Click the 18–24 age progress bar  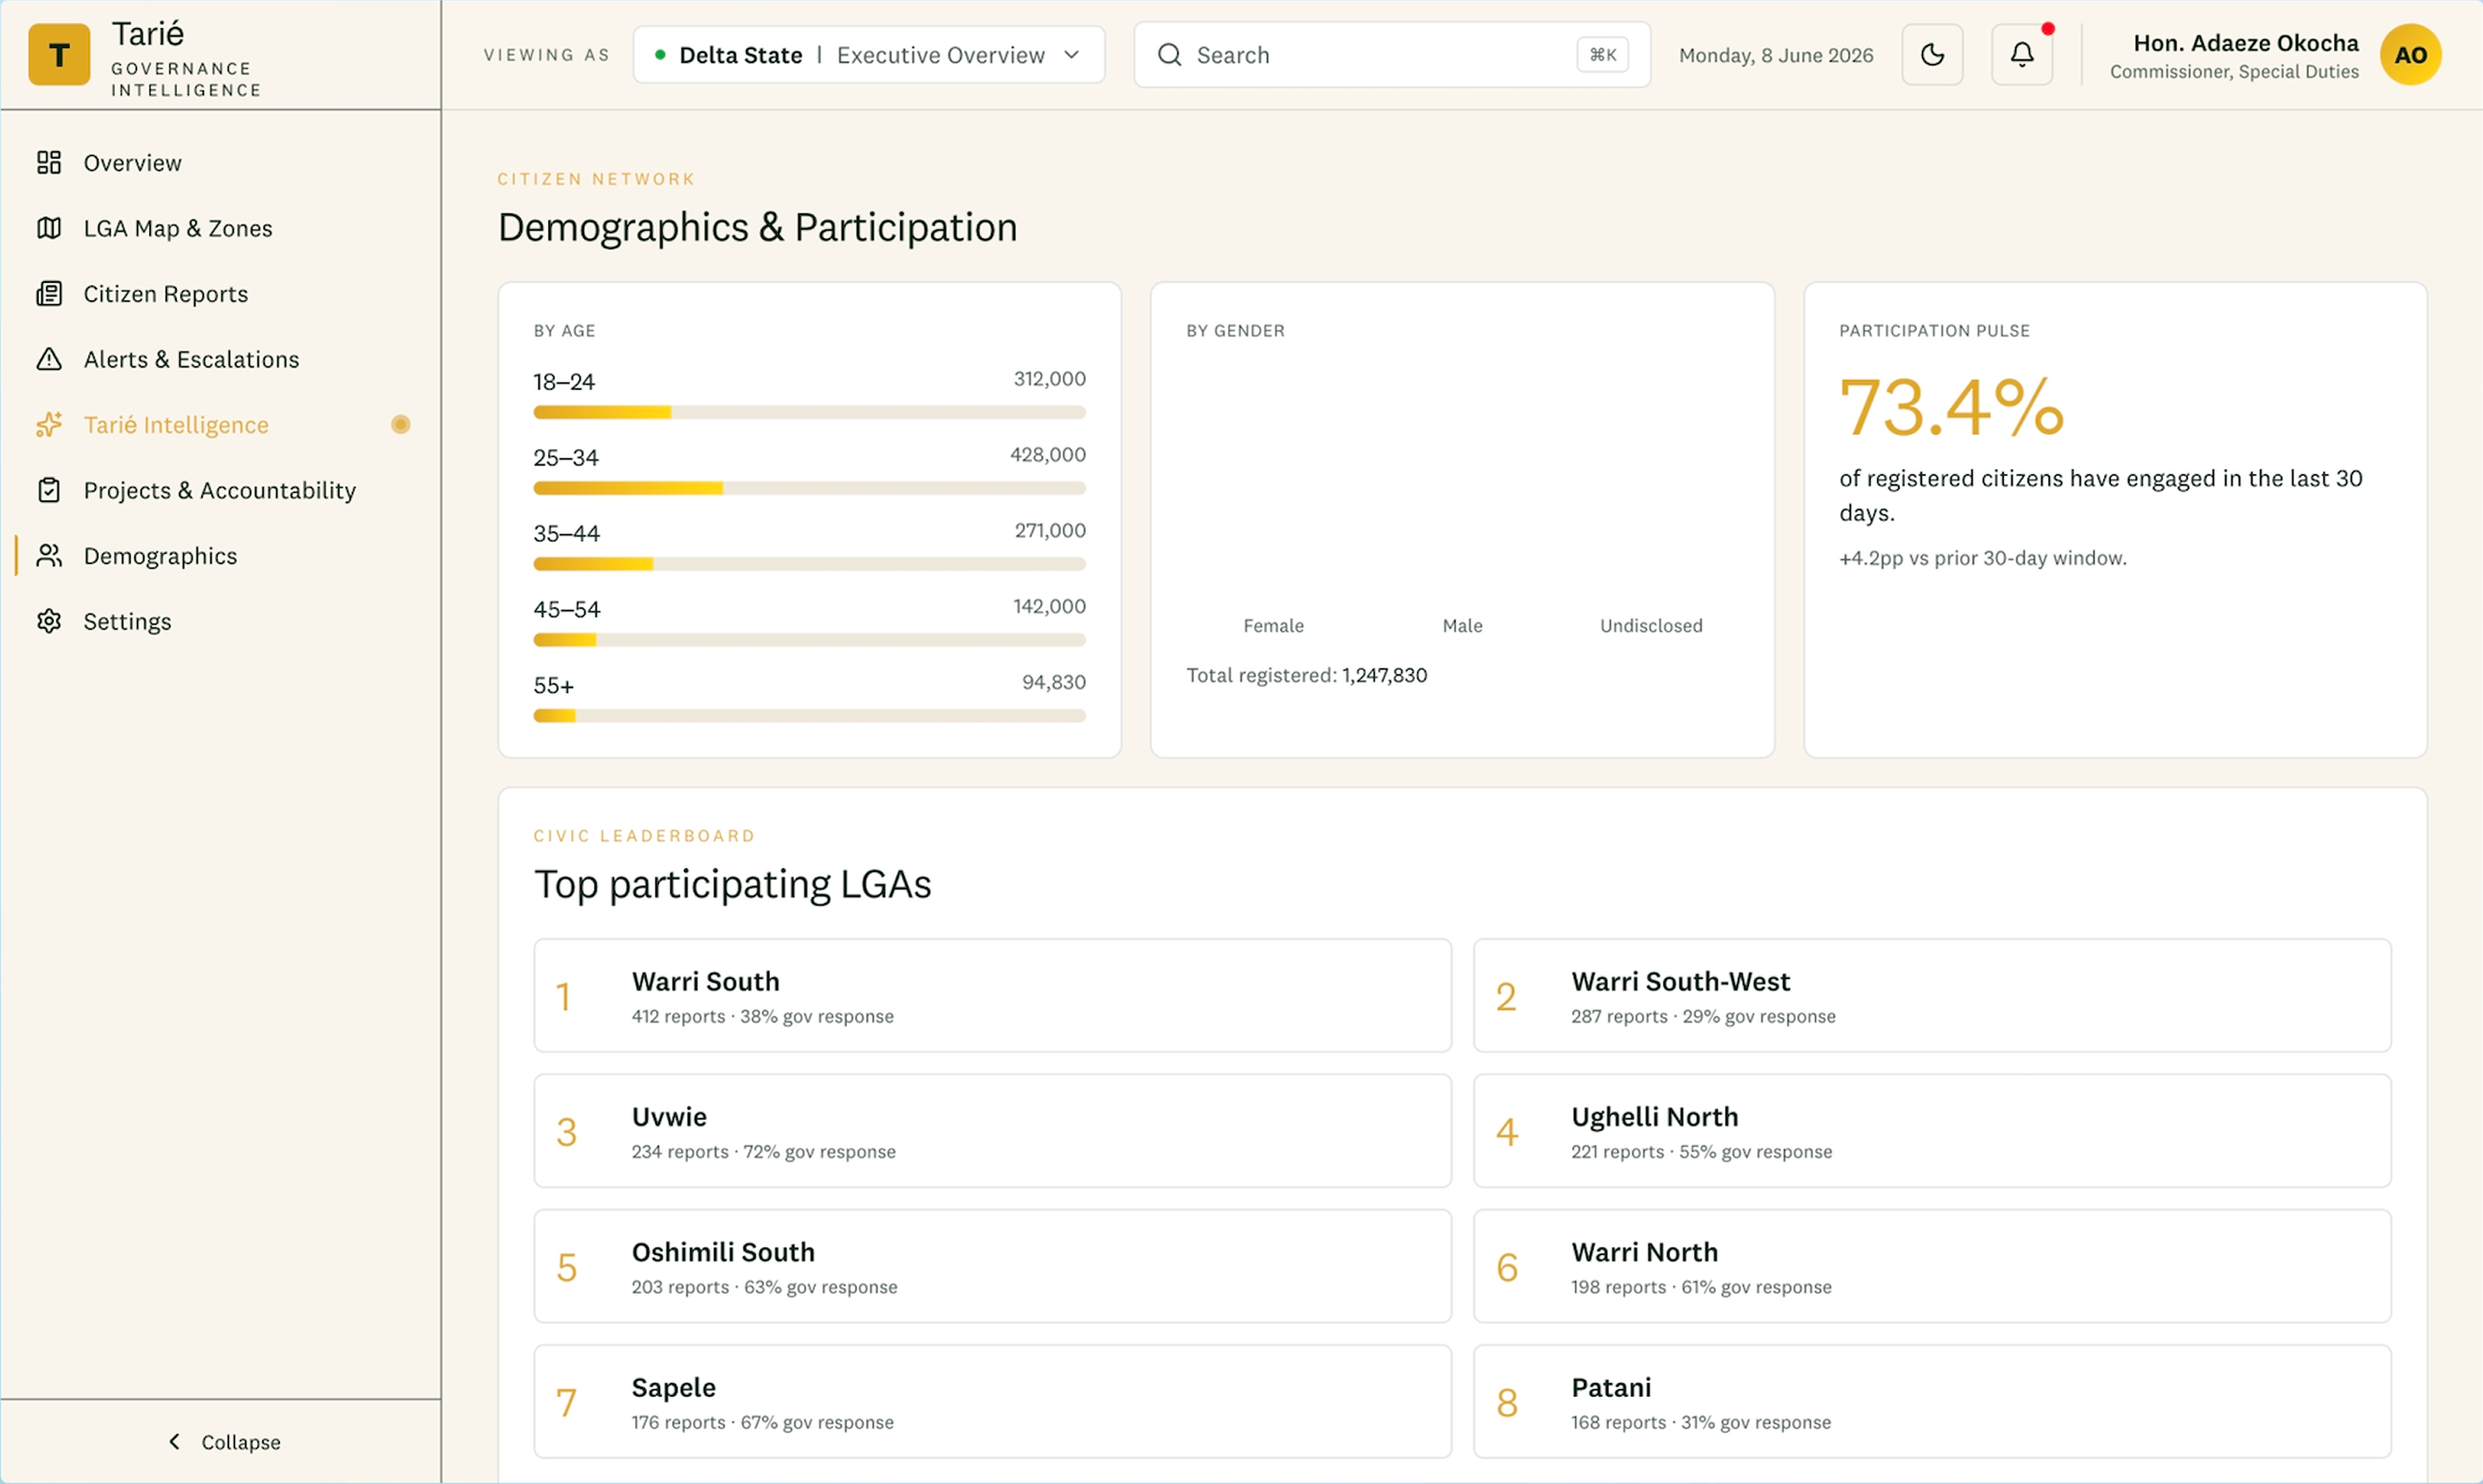(x=809, y=412)
